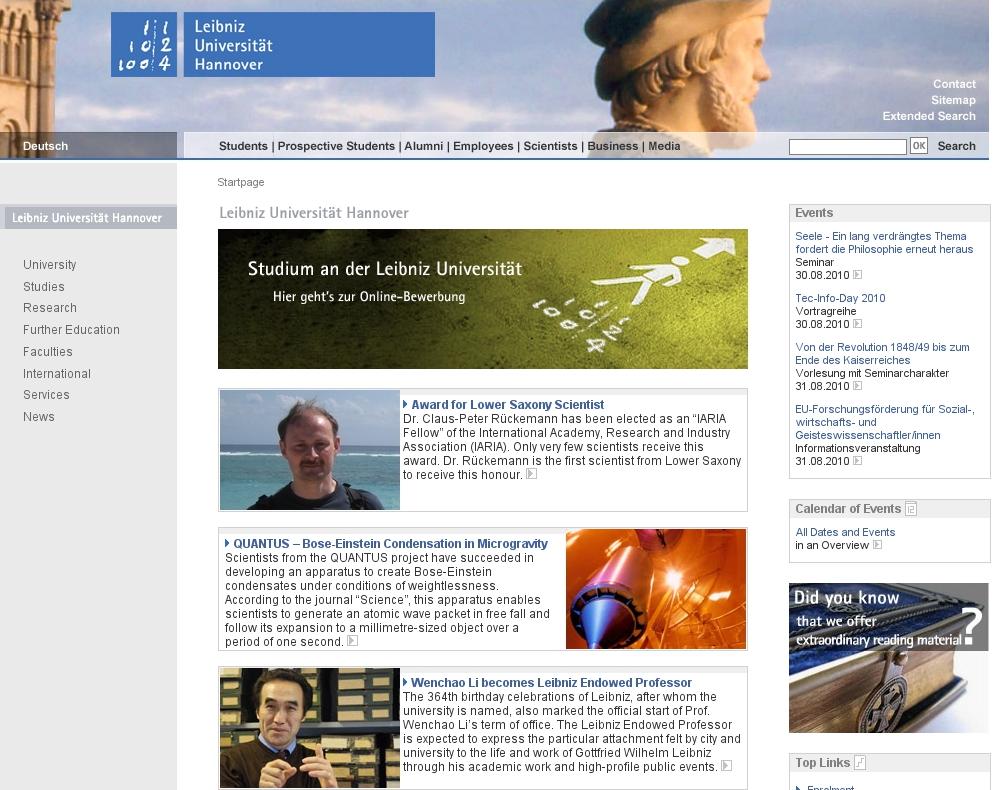
Task: Click arrow icon beside Vorlesung date 31.08.2010
Action: pos(858,386)
